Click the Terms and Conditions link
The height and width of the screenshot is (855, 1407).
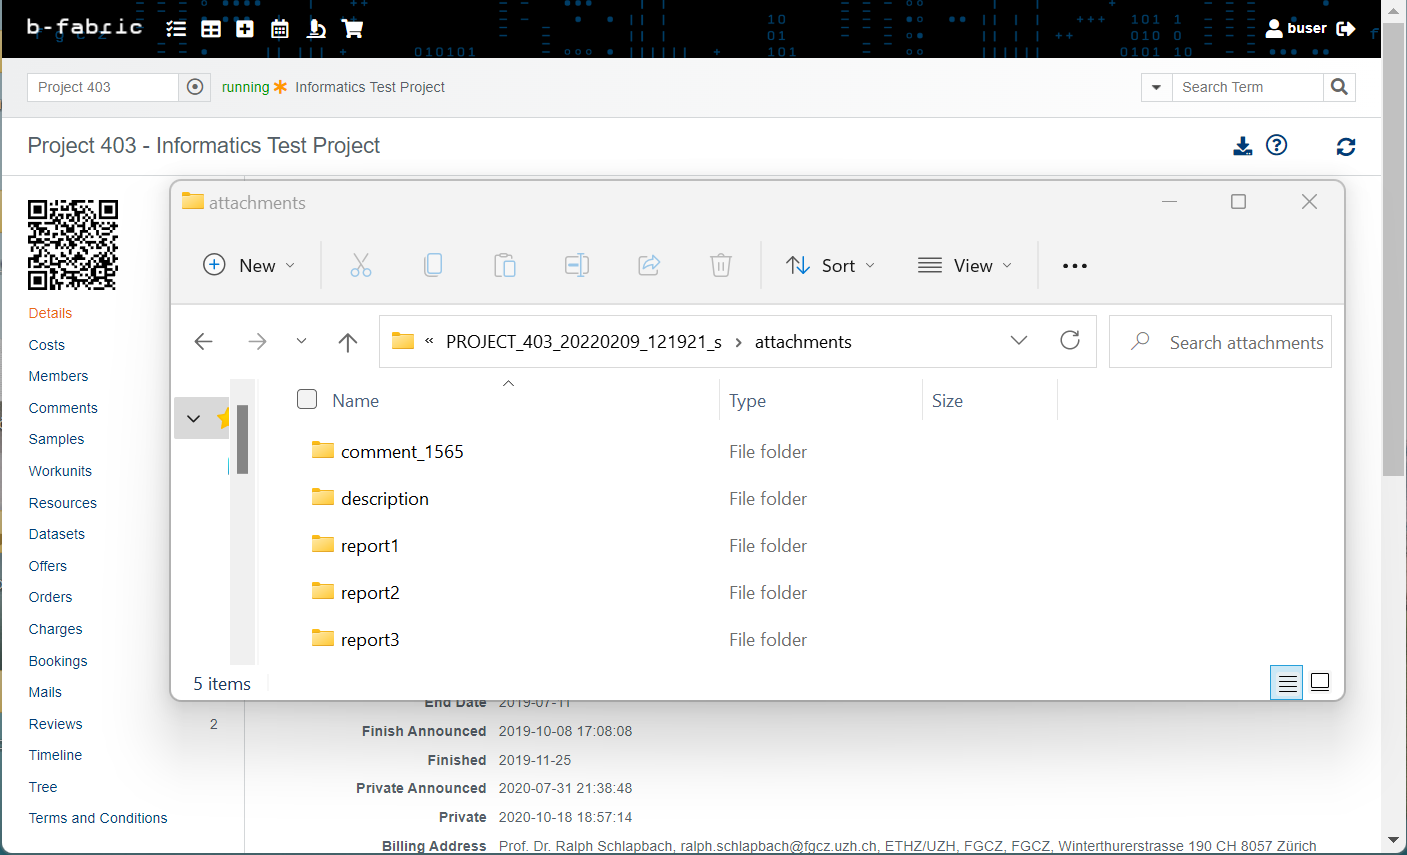tap(98, 818)
